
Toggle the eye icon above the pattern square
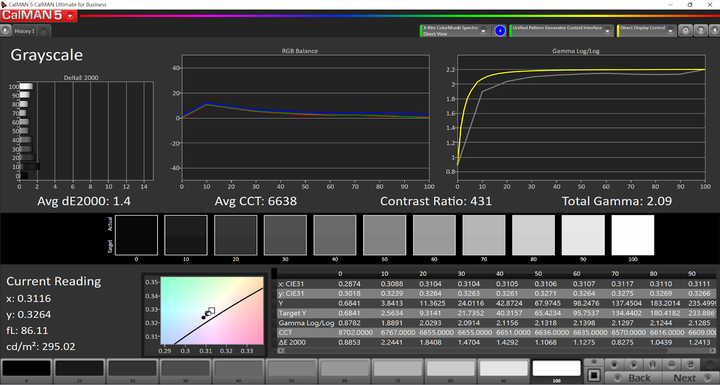[x=593, y=362]
